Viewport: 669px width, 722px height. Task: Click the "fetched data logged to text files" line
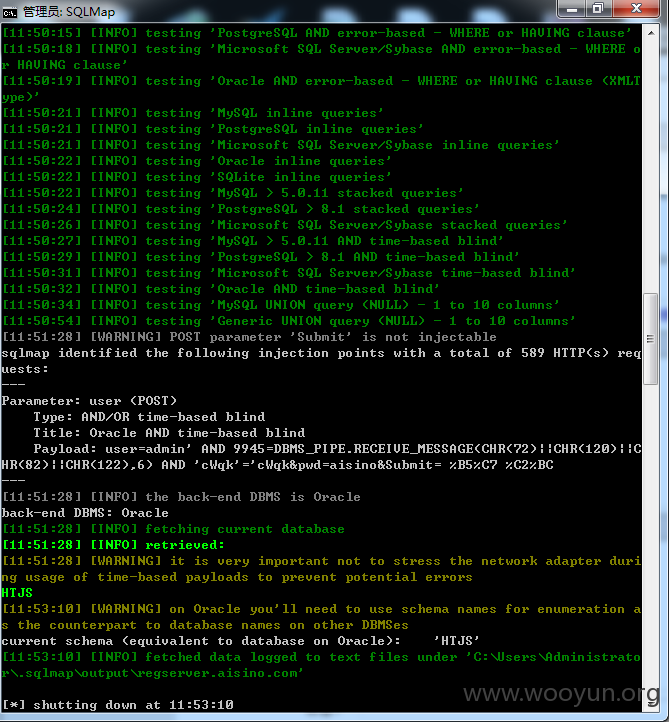tap(321, 665)
